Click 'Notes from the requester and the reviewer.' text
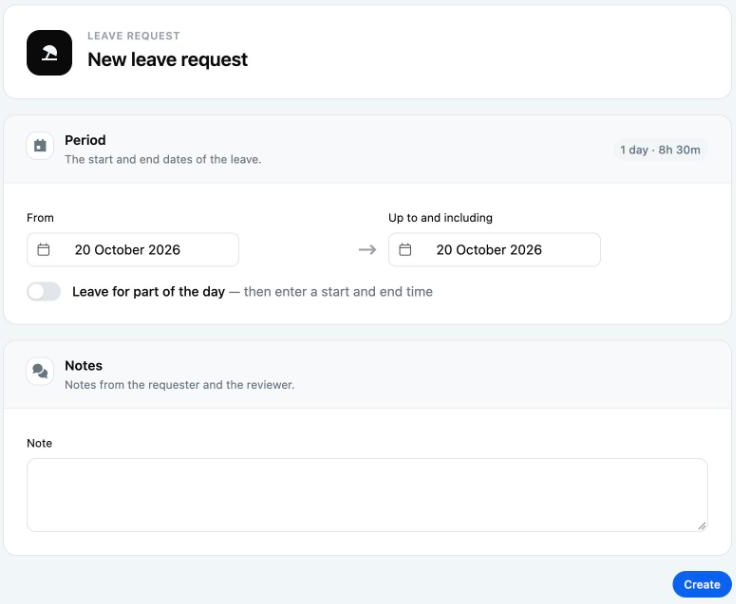Image resolution: width=736 pixels, height=604 pixels. (179, 385)
